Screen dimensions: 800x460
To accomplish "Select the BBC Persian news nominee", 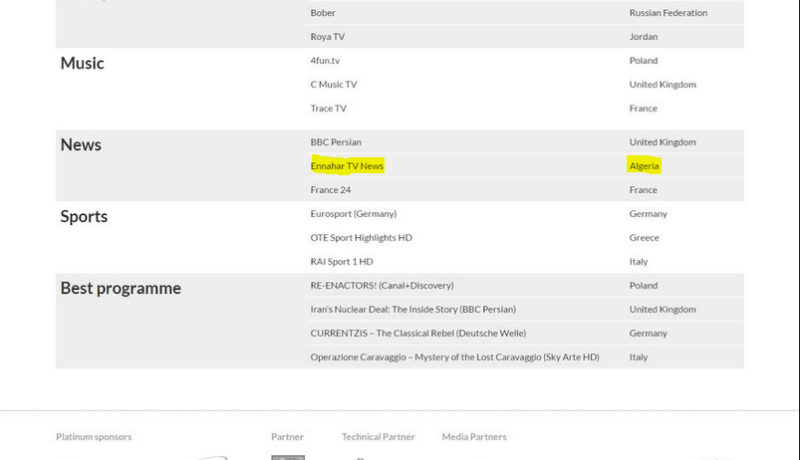I will pos(336,142).
